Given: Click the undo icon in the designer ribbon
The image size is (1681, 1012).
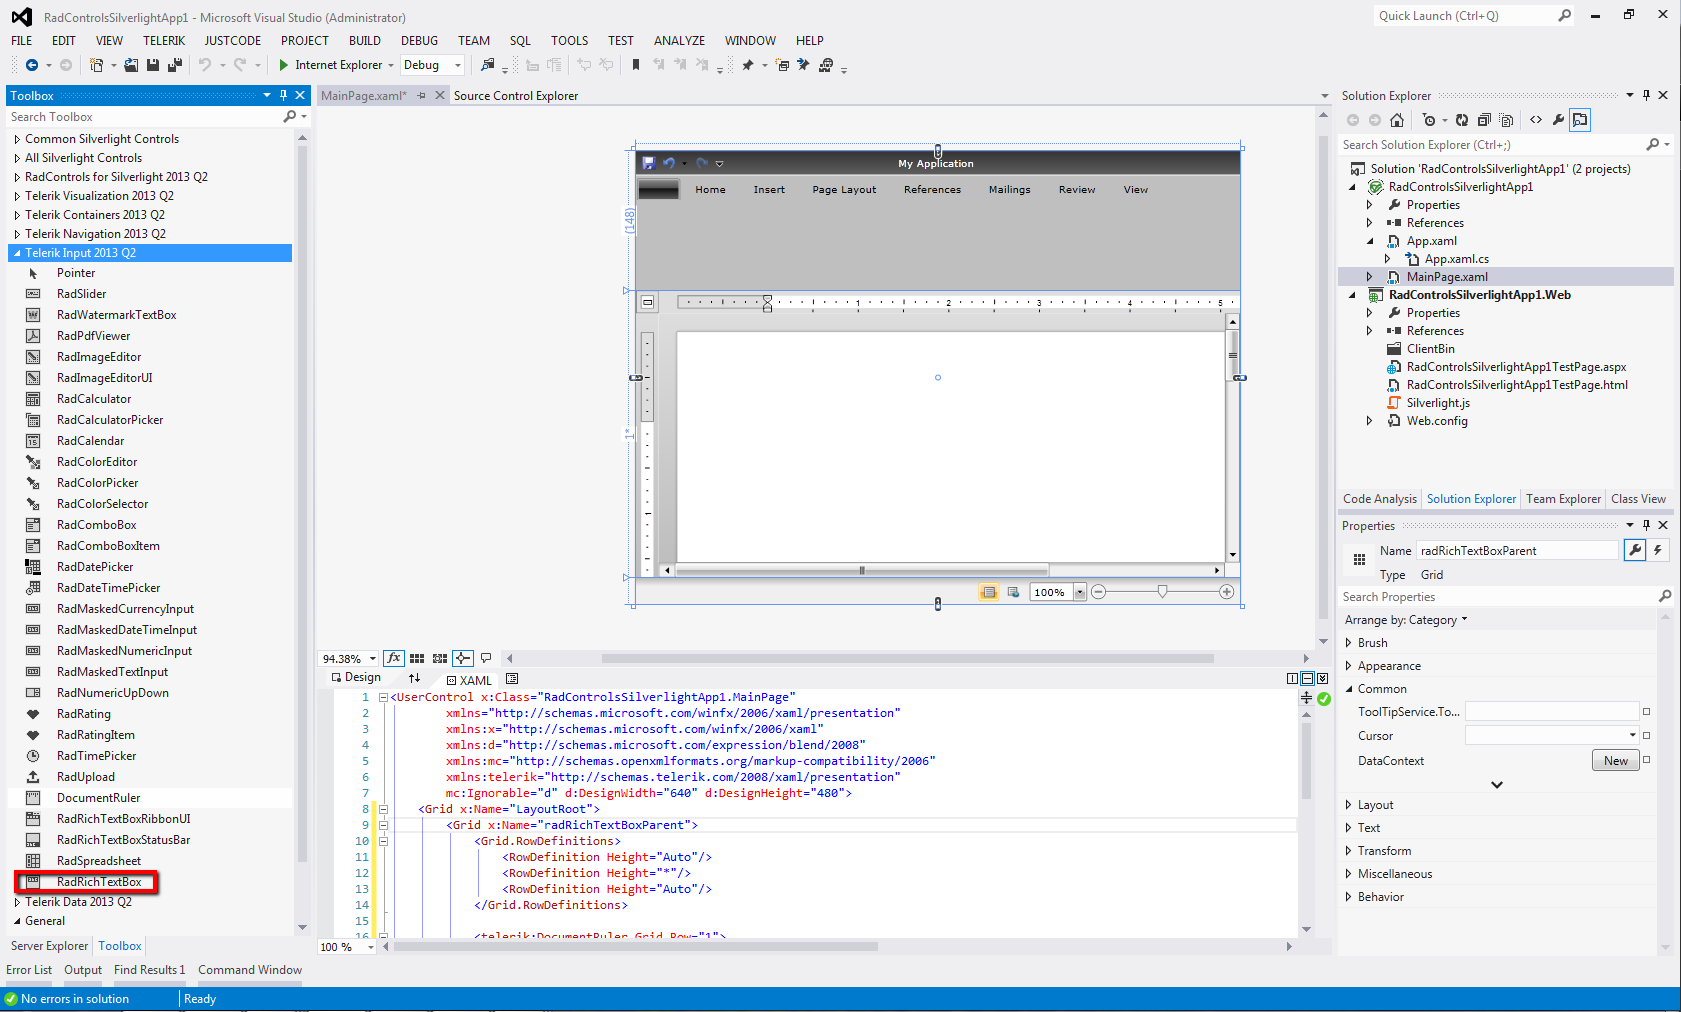Looking at the screenshot, I should 669,163.
